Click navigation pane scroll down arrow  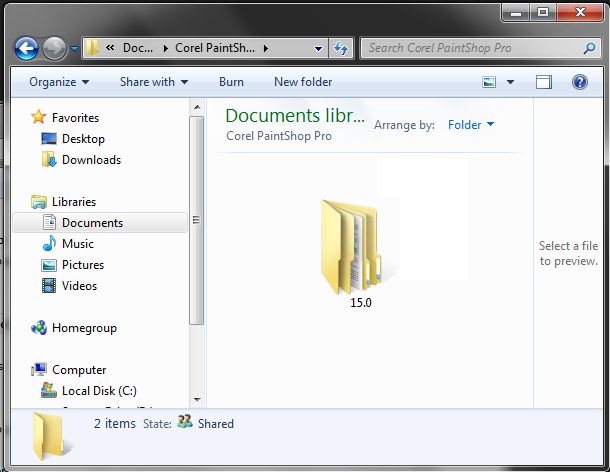197,399
